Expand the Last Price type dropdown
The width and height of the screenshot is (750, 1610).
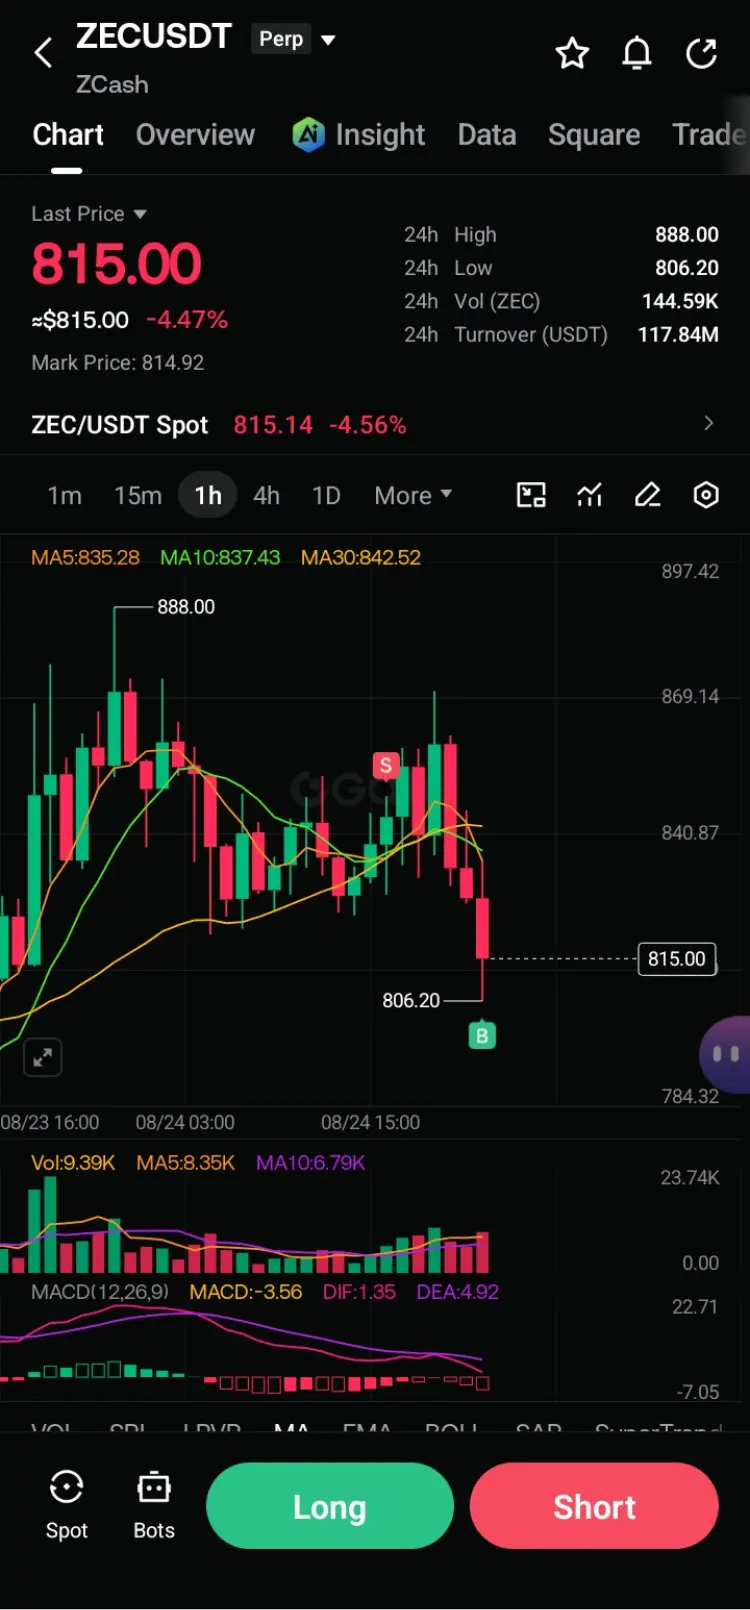(x=140, y=214)
